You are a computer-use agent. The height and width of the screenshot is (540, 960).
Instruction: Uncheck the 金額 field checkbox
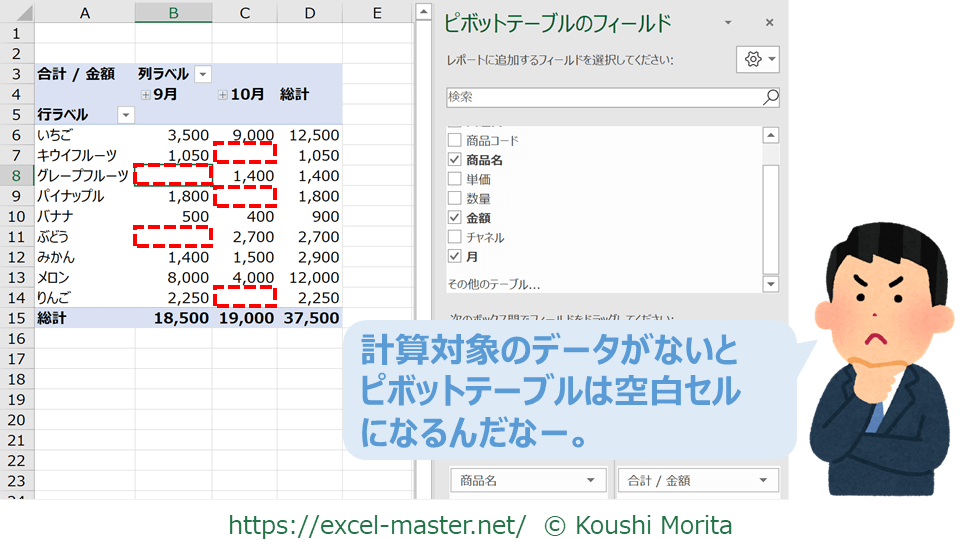pyautogui.click(x=455, y=218)
